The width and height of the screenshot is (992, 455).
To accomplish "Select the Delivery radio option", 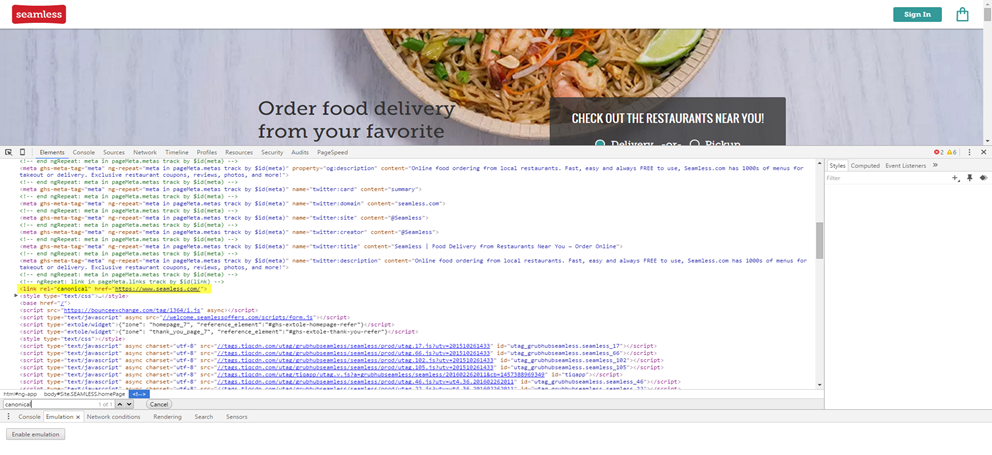I will click(600, 144).
